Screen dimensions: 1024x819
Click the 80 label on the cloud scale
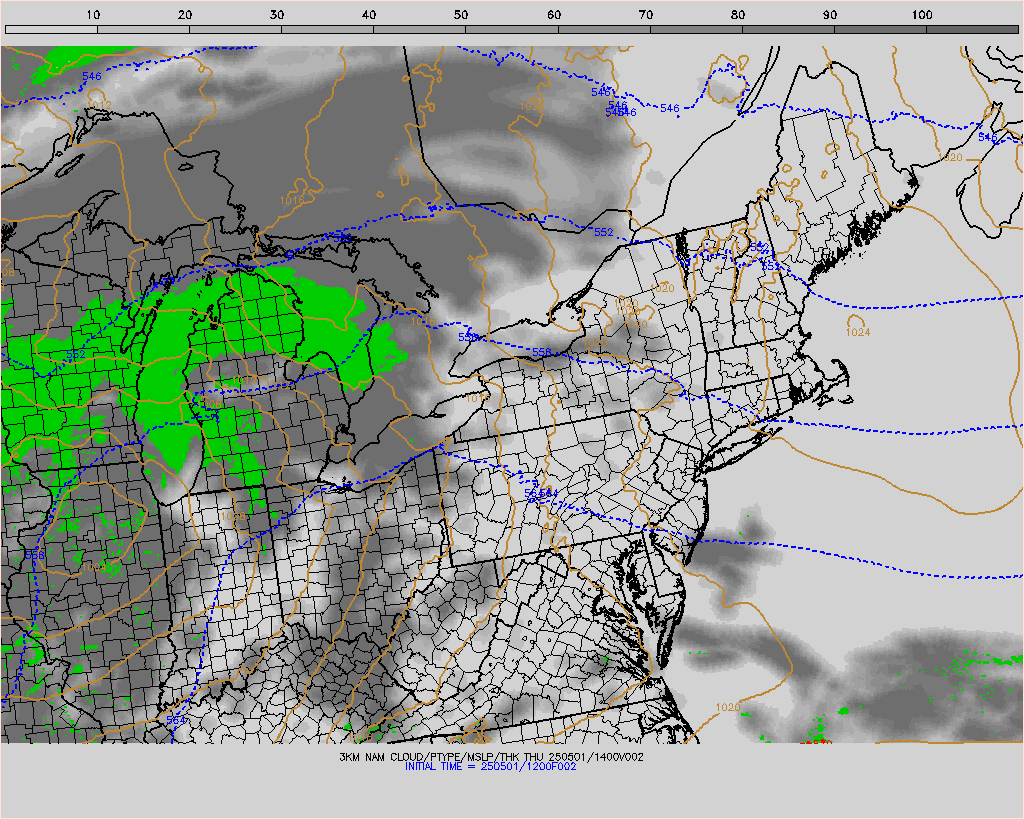pos(738,15)
